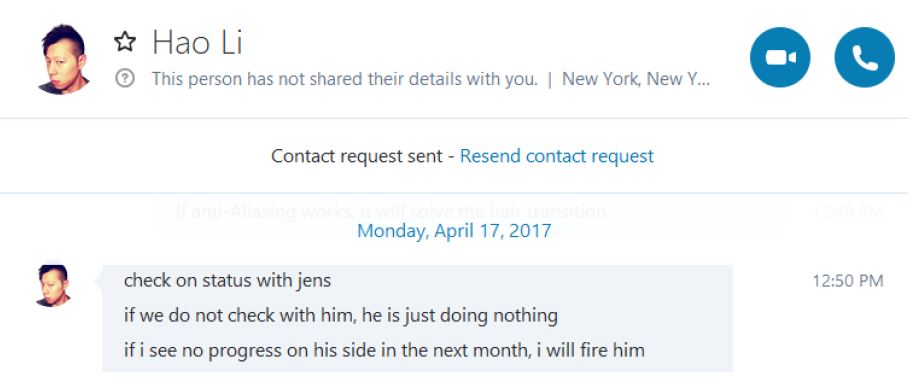Click the Hao Li contact name
The image size is (913, 382).
coord(197,43)
